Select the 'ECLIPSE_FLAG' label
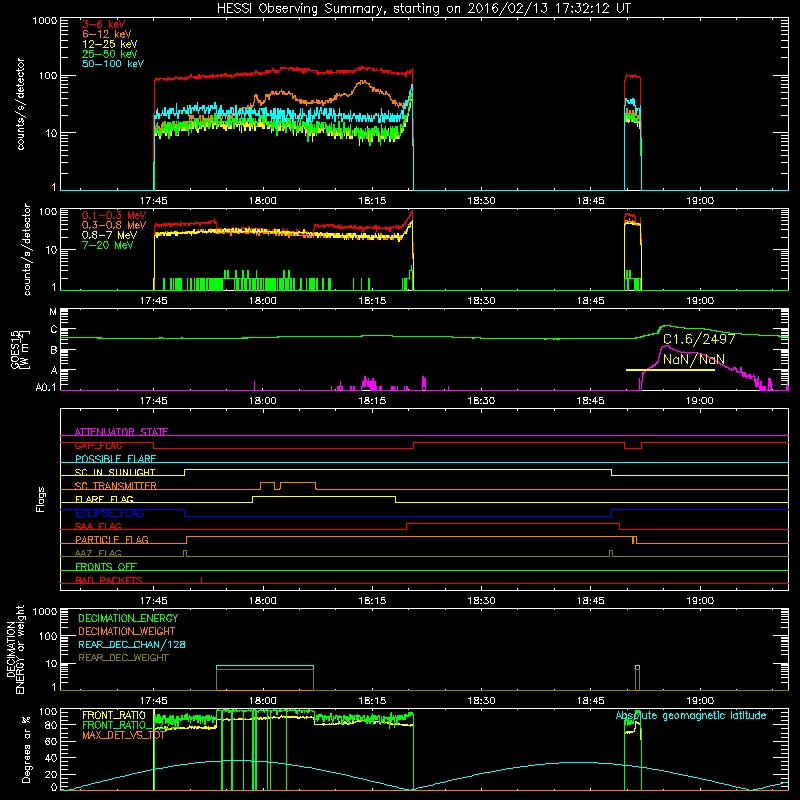This screenshot has height=800, width=800. 109,513
